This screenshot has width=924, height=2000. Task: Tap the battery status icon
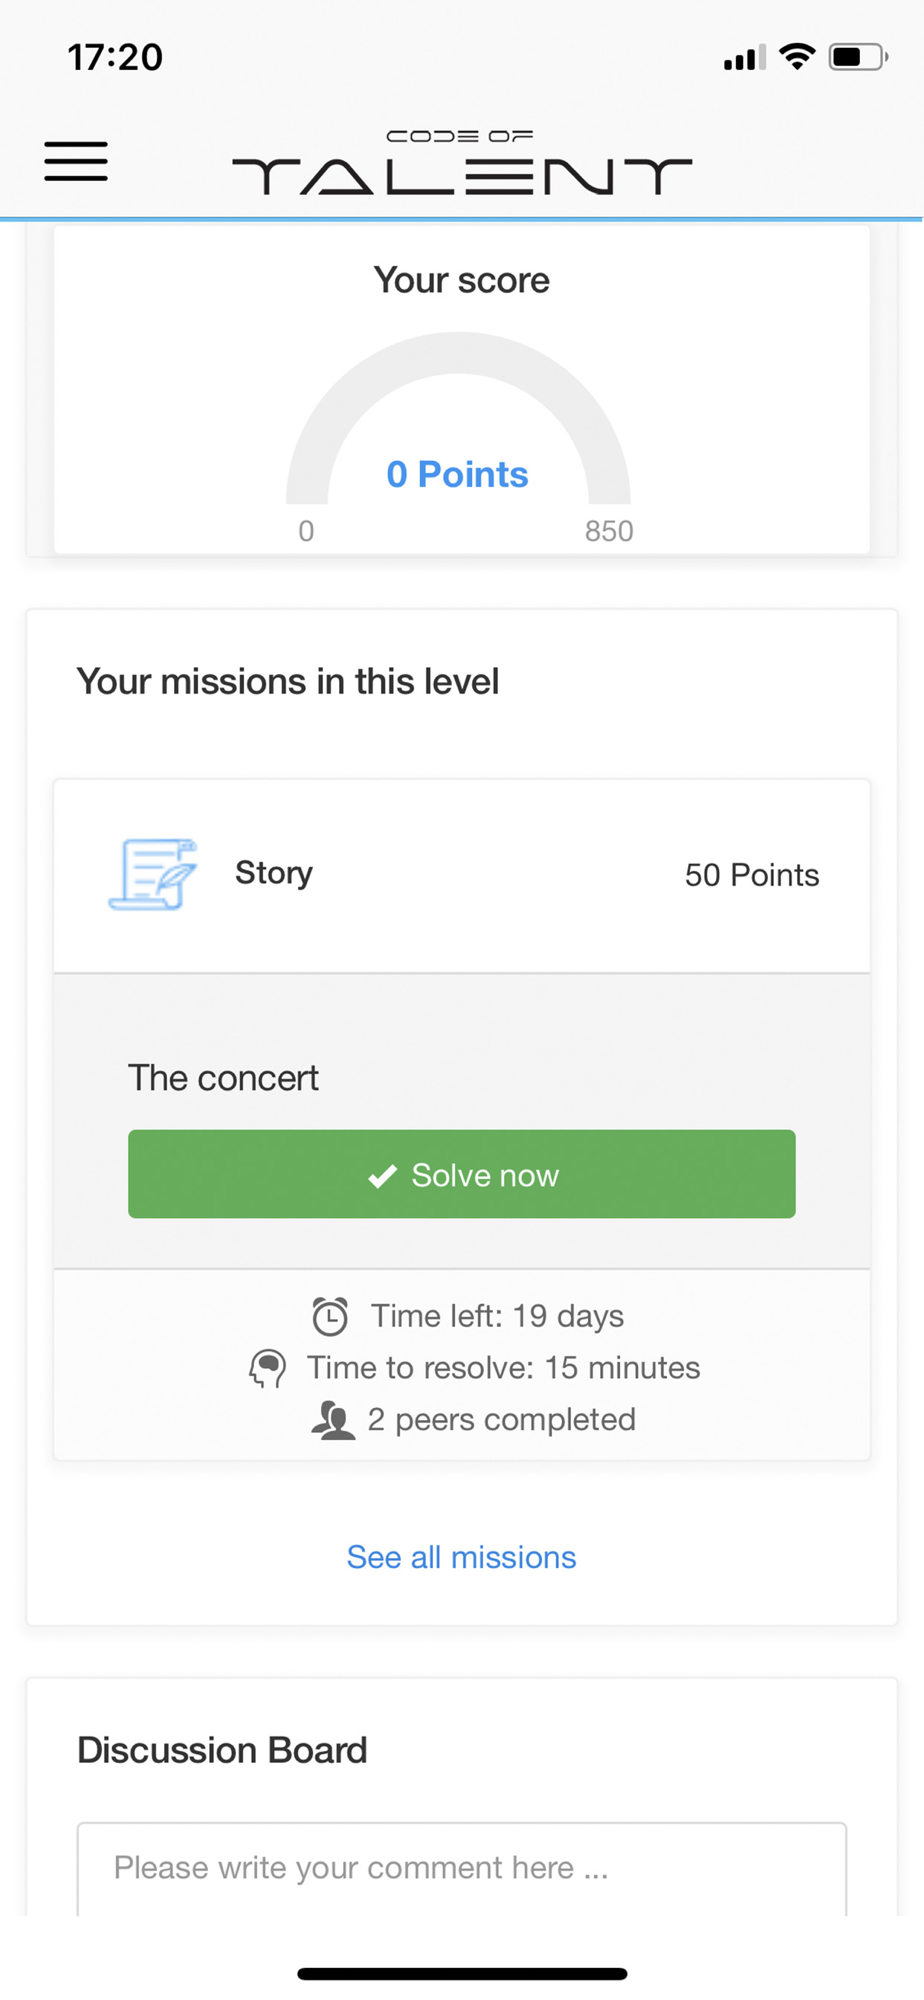tap(858, 57)
